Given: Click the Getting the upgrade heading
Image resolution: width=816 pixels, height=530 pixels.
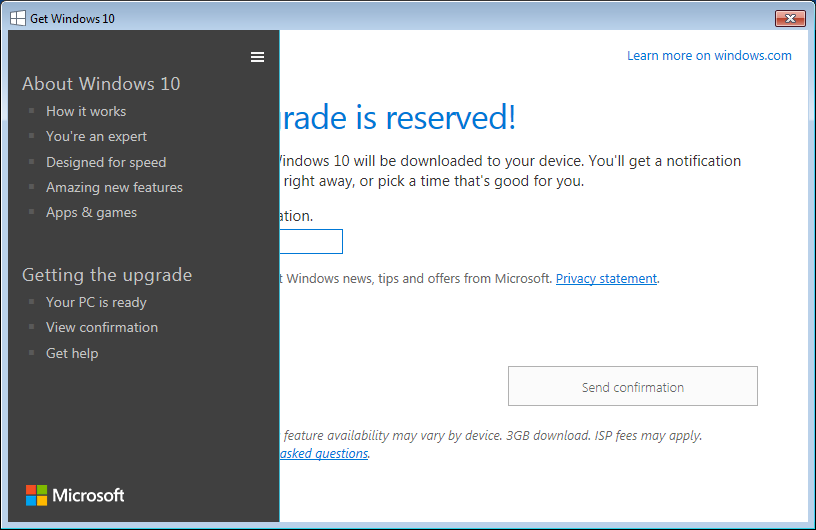Looking at the screenshot, I should pos(107,275).
